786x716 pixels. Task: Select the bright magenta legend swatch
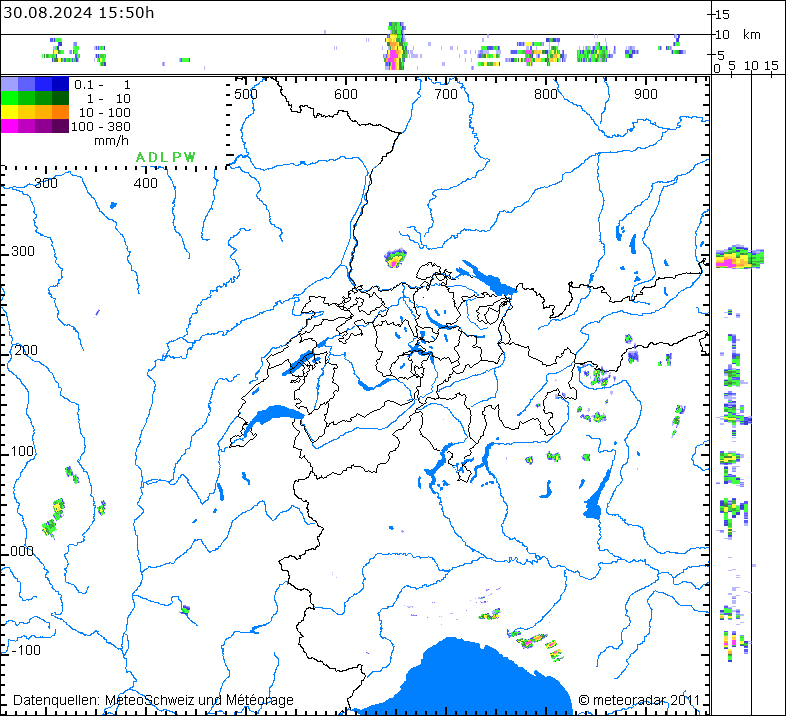[10, 126]
